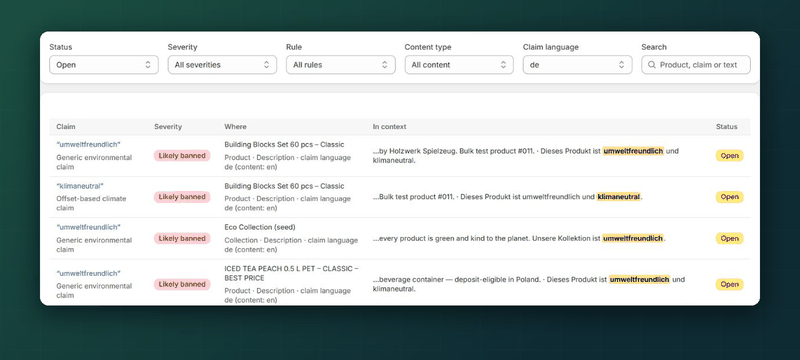Open "umweltfreundlich" claim for Eco Collection (seed)
Screen dimensions: 800x360
coord(88,227)
